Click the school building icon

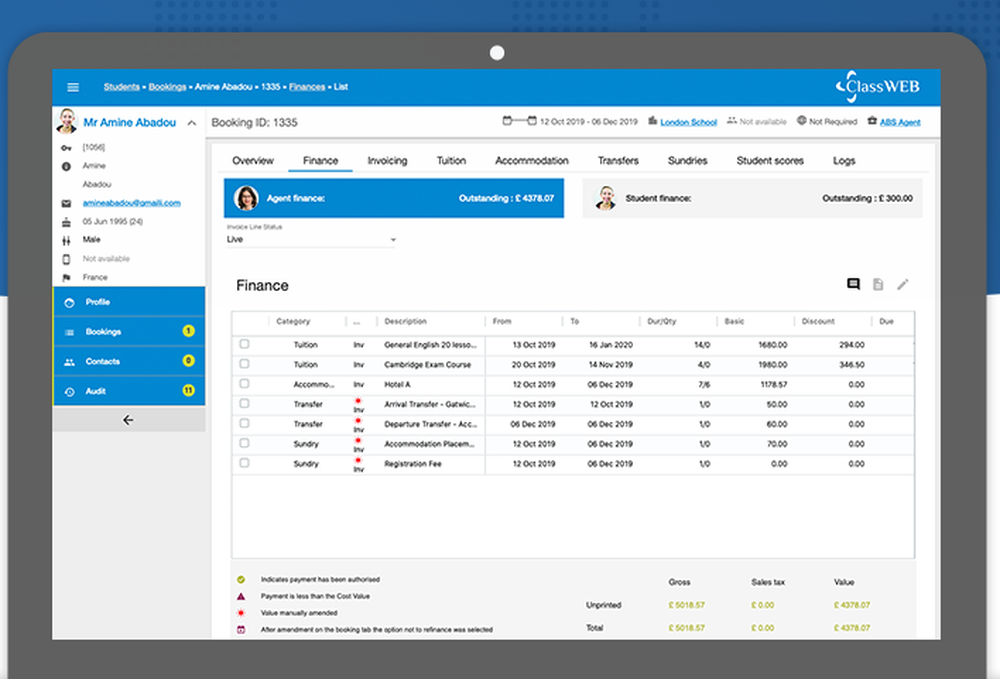652,120
